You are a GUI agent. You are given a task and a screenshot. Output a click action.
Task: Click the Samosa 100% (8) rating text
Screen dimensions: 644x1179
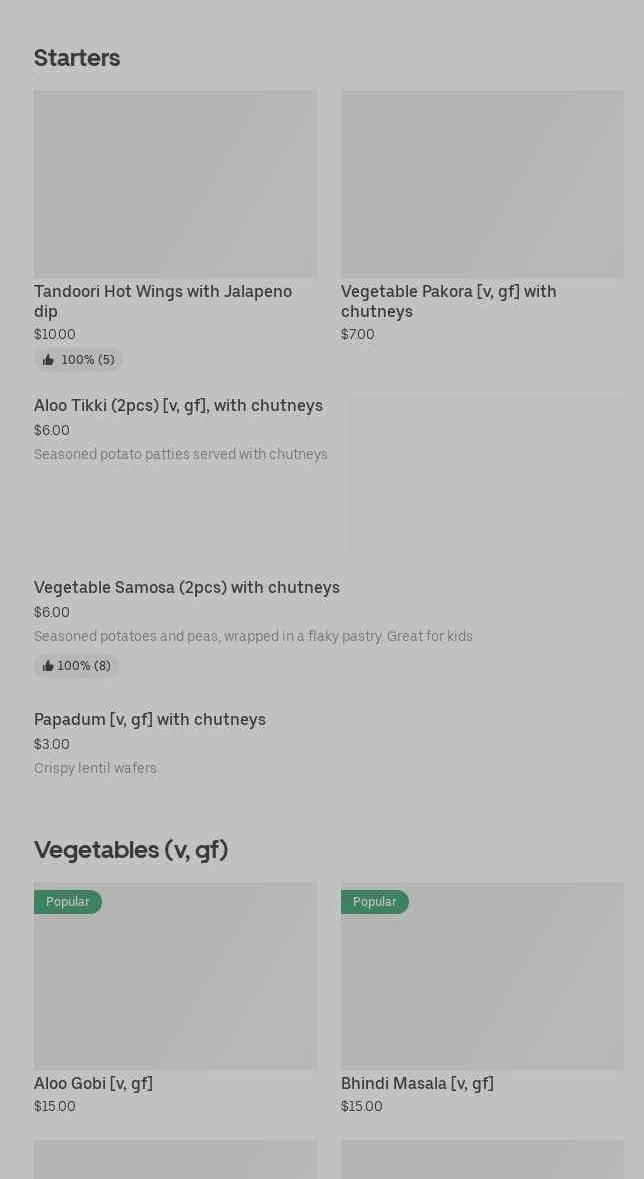coord(84,666)
